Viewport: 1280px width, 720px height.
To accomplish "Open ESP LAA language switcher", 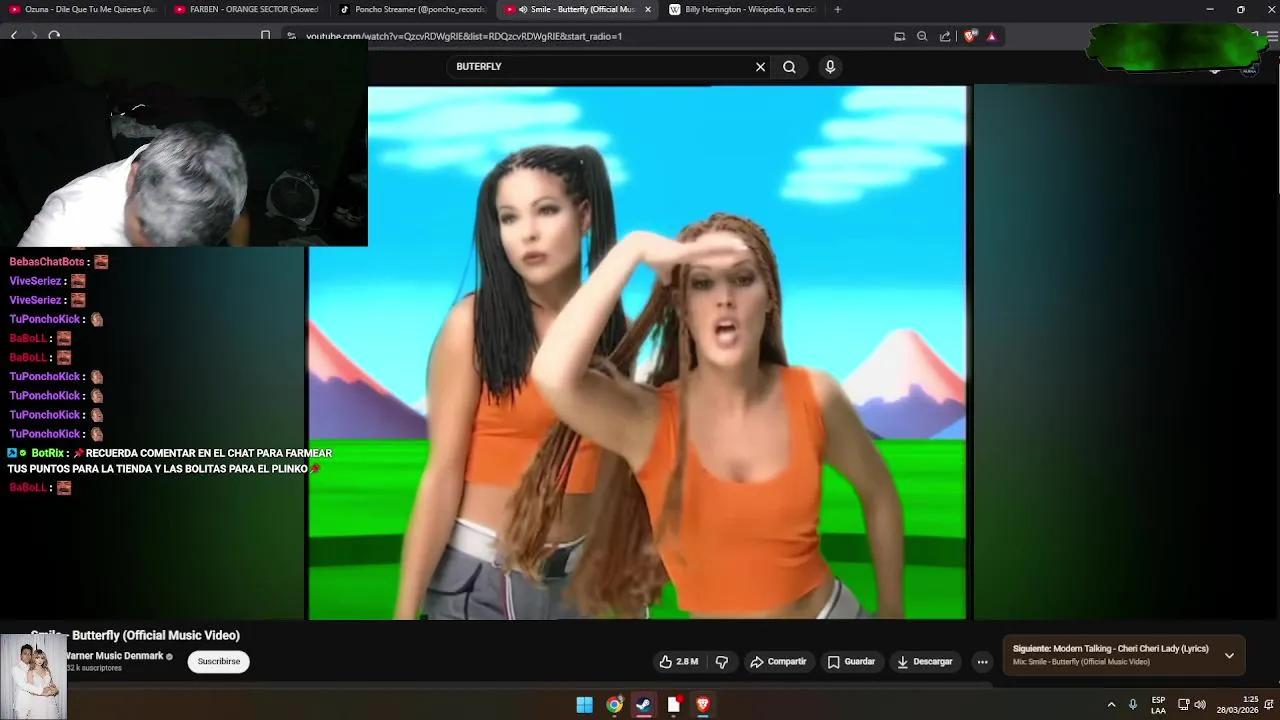I will 1158,705.
